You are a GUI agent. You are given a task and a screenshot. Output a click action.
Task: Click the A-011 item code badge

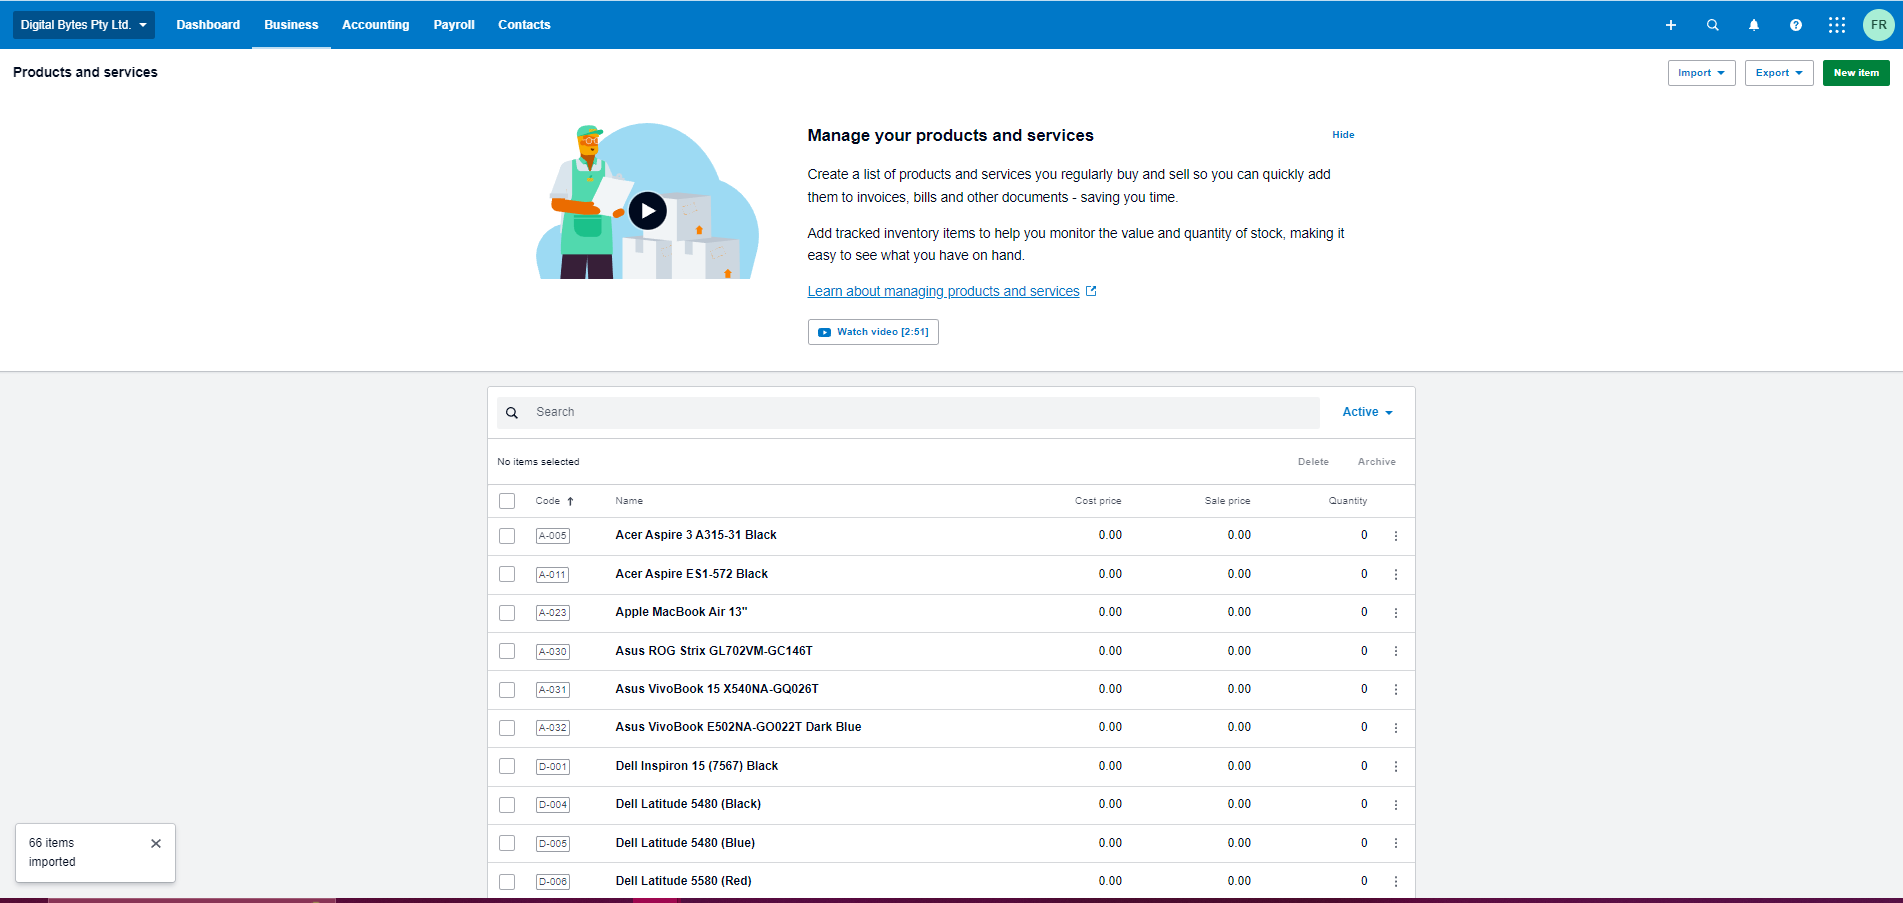click(x=552, y=575)
